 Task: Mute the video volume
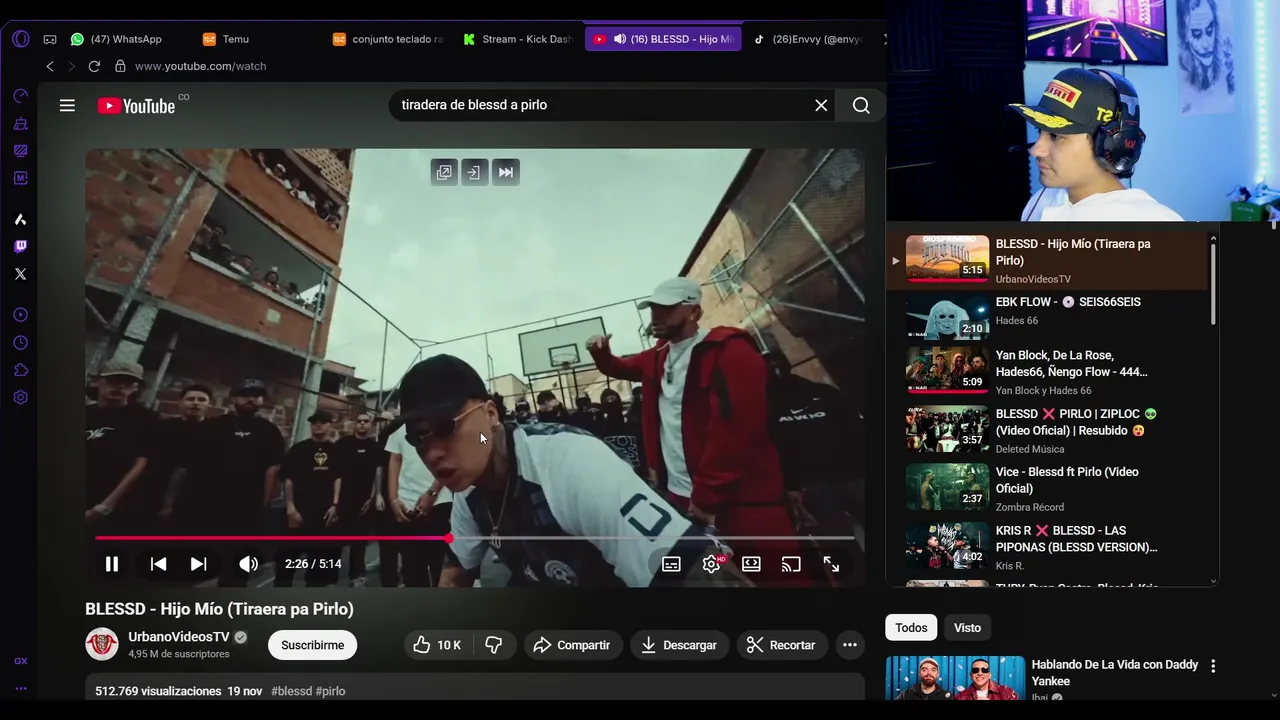(x=248, y=564)
